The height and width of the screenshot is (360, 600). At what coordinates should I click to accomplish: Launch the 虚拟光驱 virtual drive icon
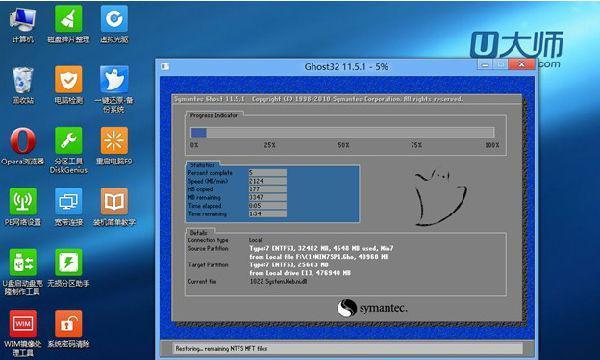[x=114, y=19]
